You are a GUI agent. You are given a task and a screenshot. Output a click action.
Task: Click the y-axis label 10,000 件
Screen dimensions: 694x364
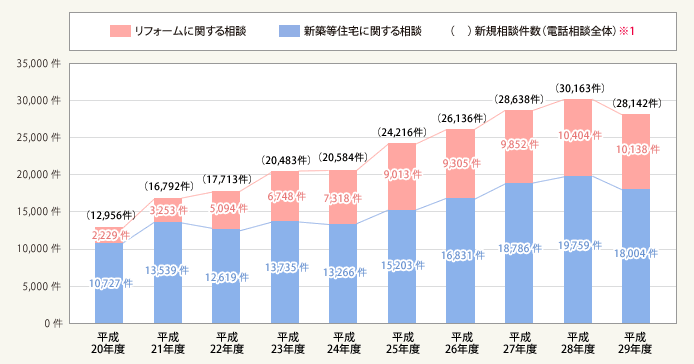coord(39,249)
